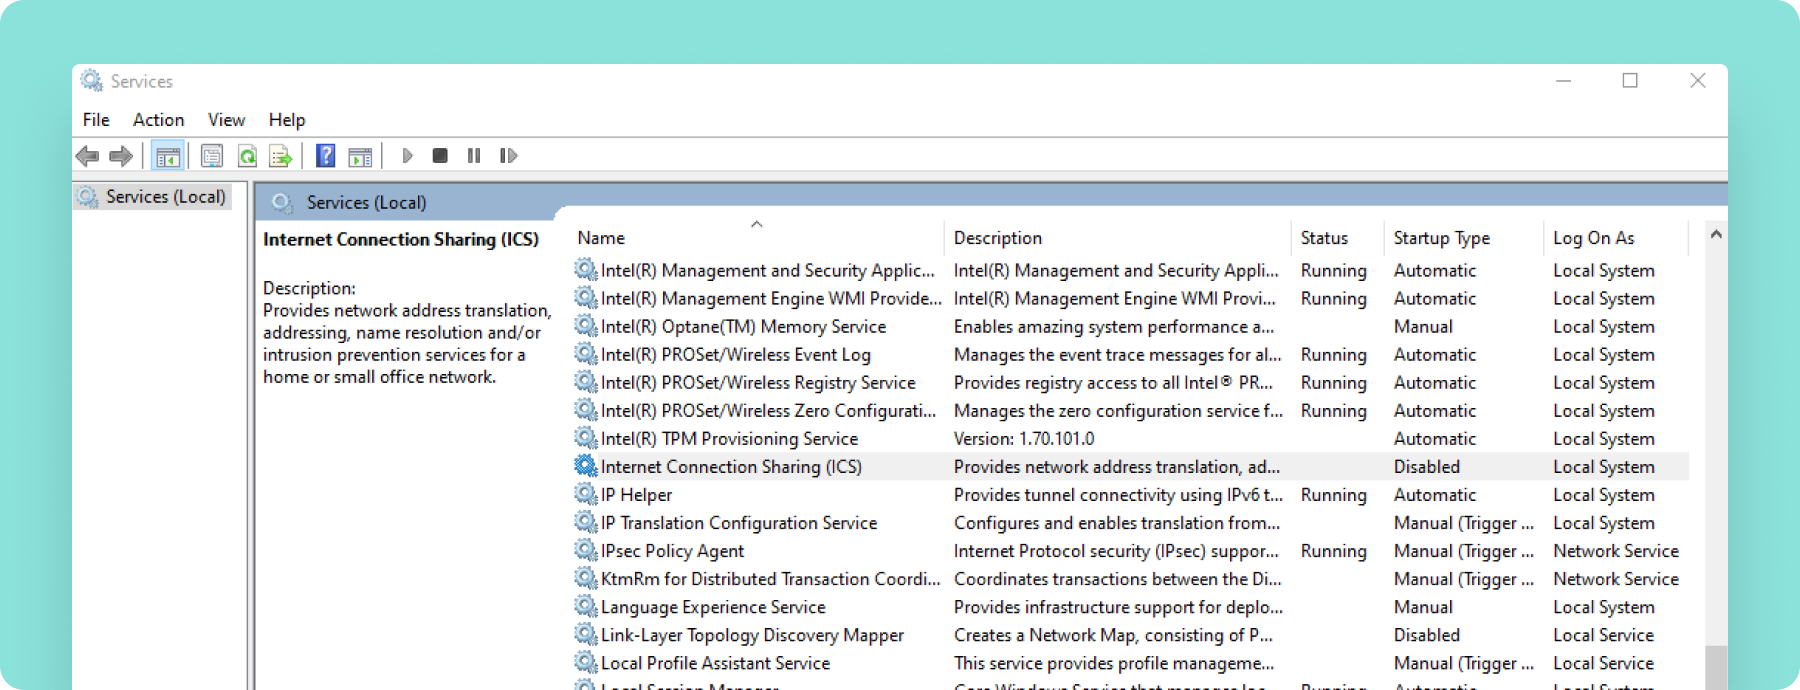Viewport: 1800px width, 690px height.
Task: Click the Services (Local) header in details pane
Action: coord(366,203)
